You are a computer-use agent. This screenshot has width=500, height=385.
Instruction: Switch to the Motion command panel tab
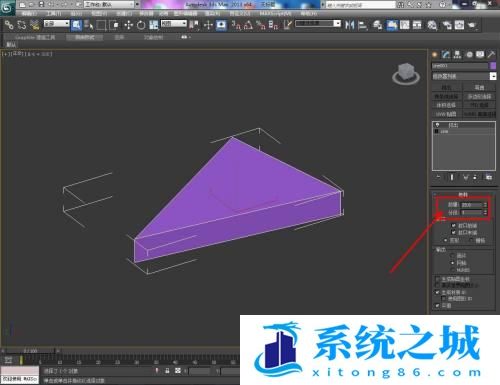(x=469, y=55)
